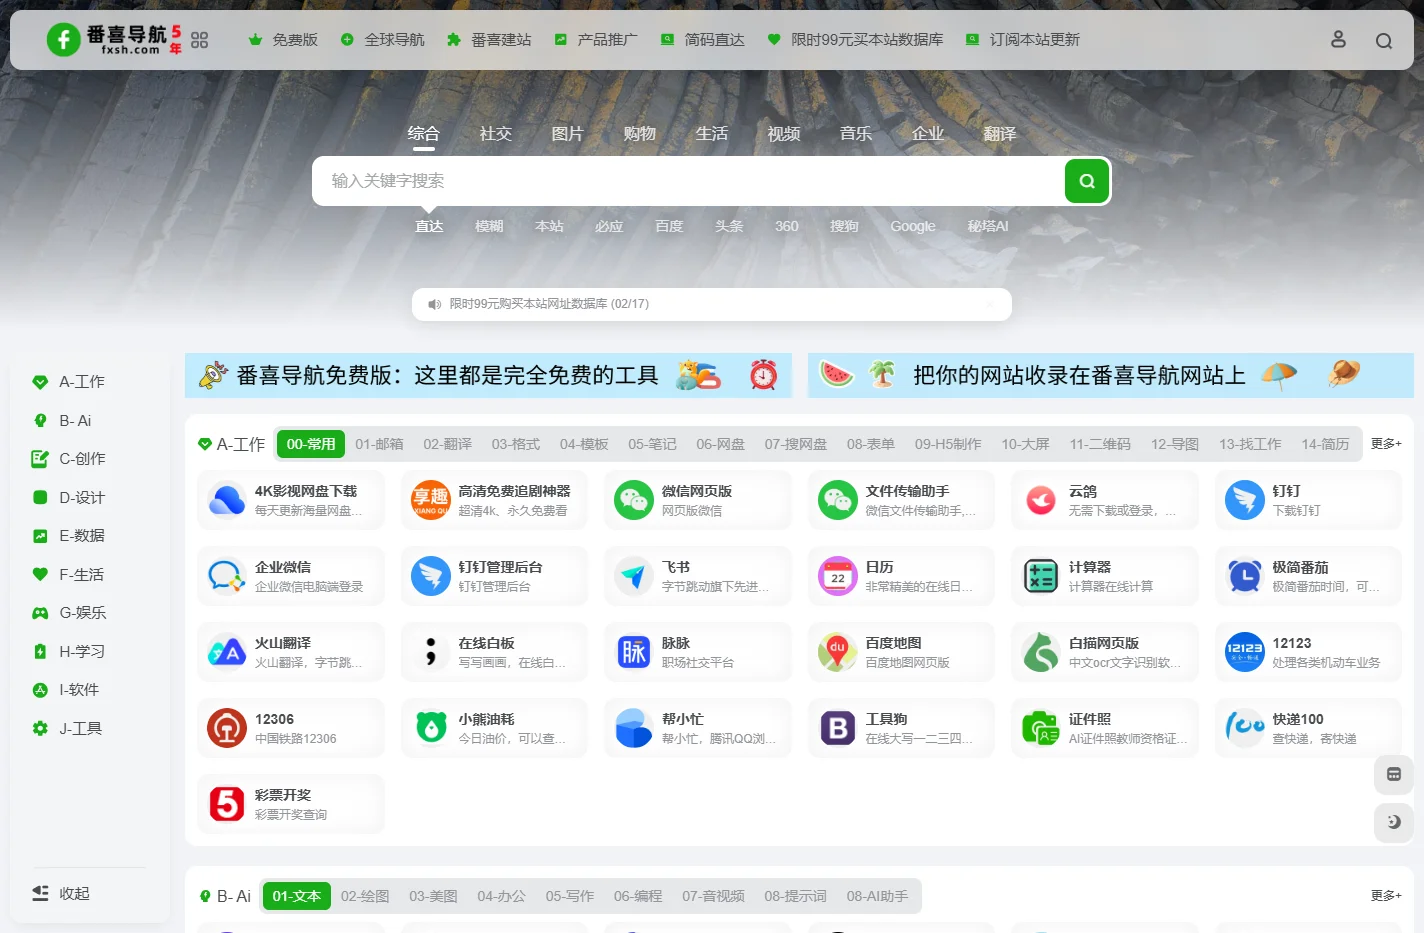Viewport: 1424px width, 933px height.
Task: Open the 计算器 calculator icon
Action: (1041, 576)
